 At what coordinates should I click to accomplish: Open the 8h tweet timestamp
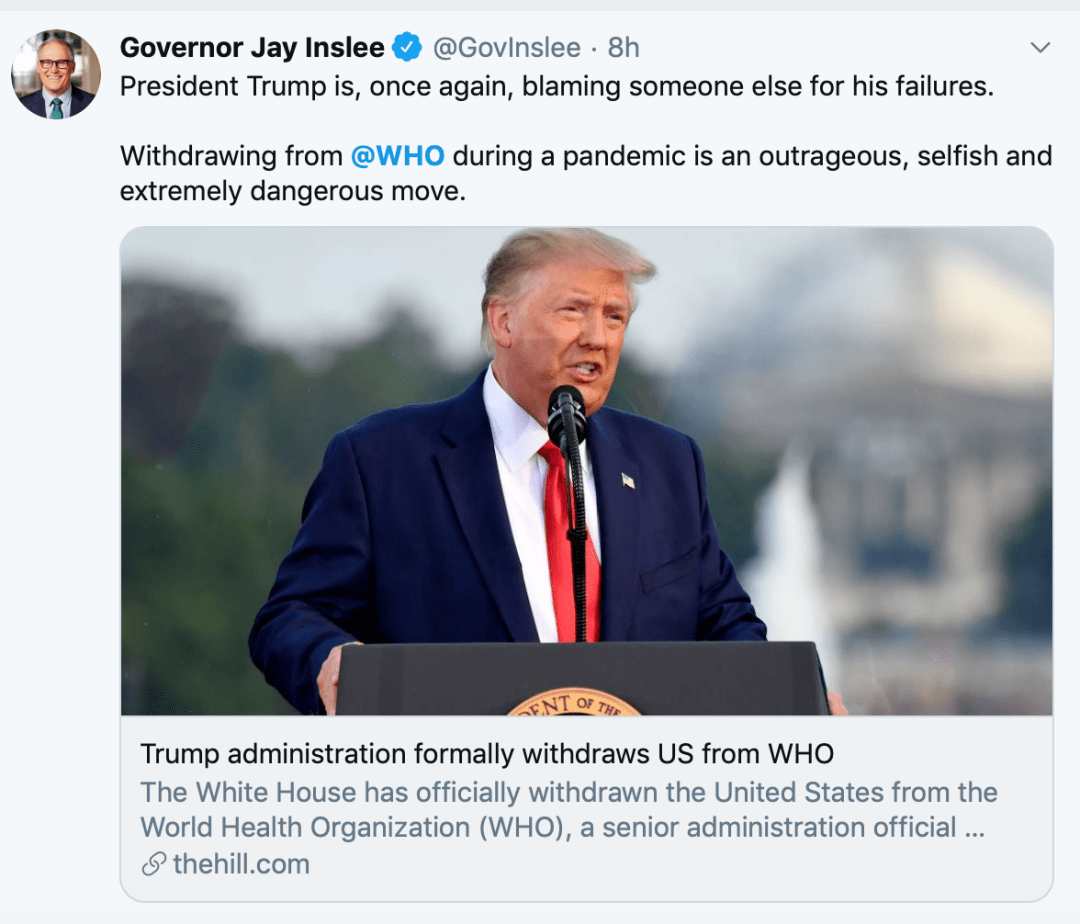623,48
